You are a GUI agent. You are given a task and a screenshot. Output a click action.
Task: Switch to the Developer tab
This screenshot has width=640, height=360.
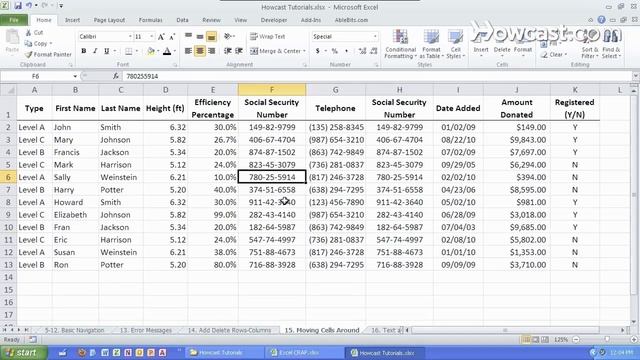[x=273, y=20]
